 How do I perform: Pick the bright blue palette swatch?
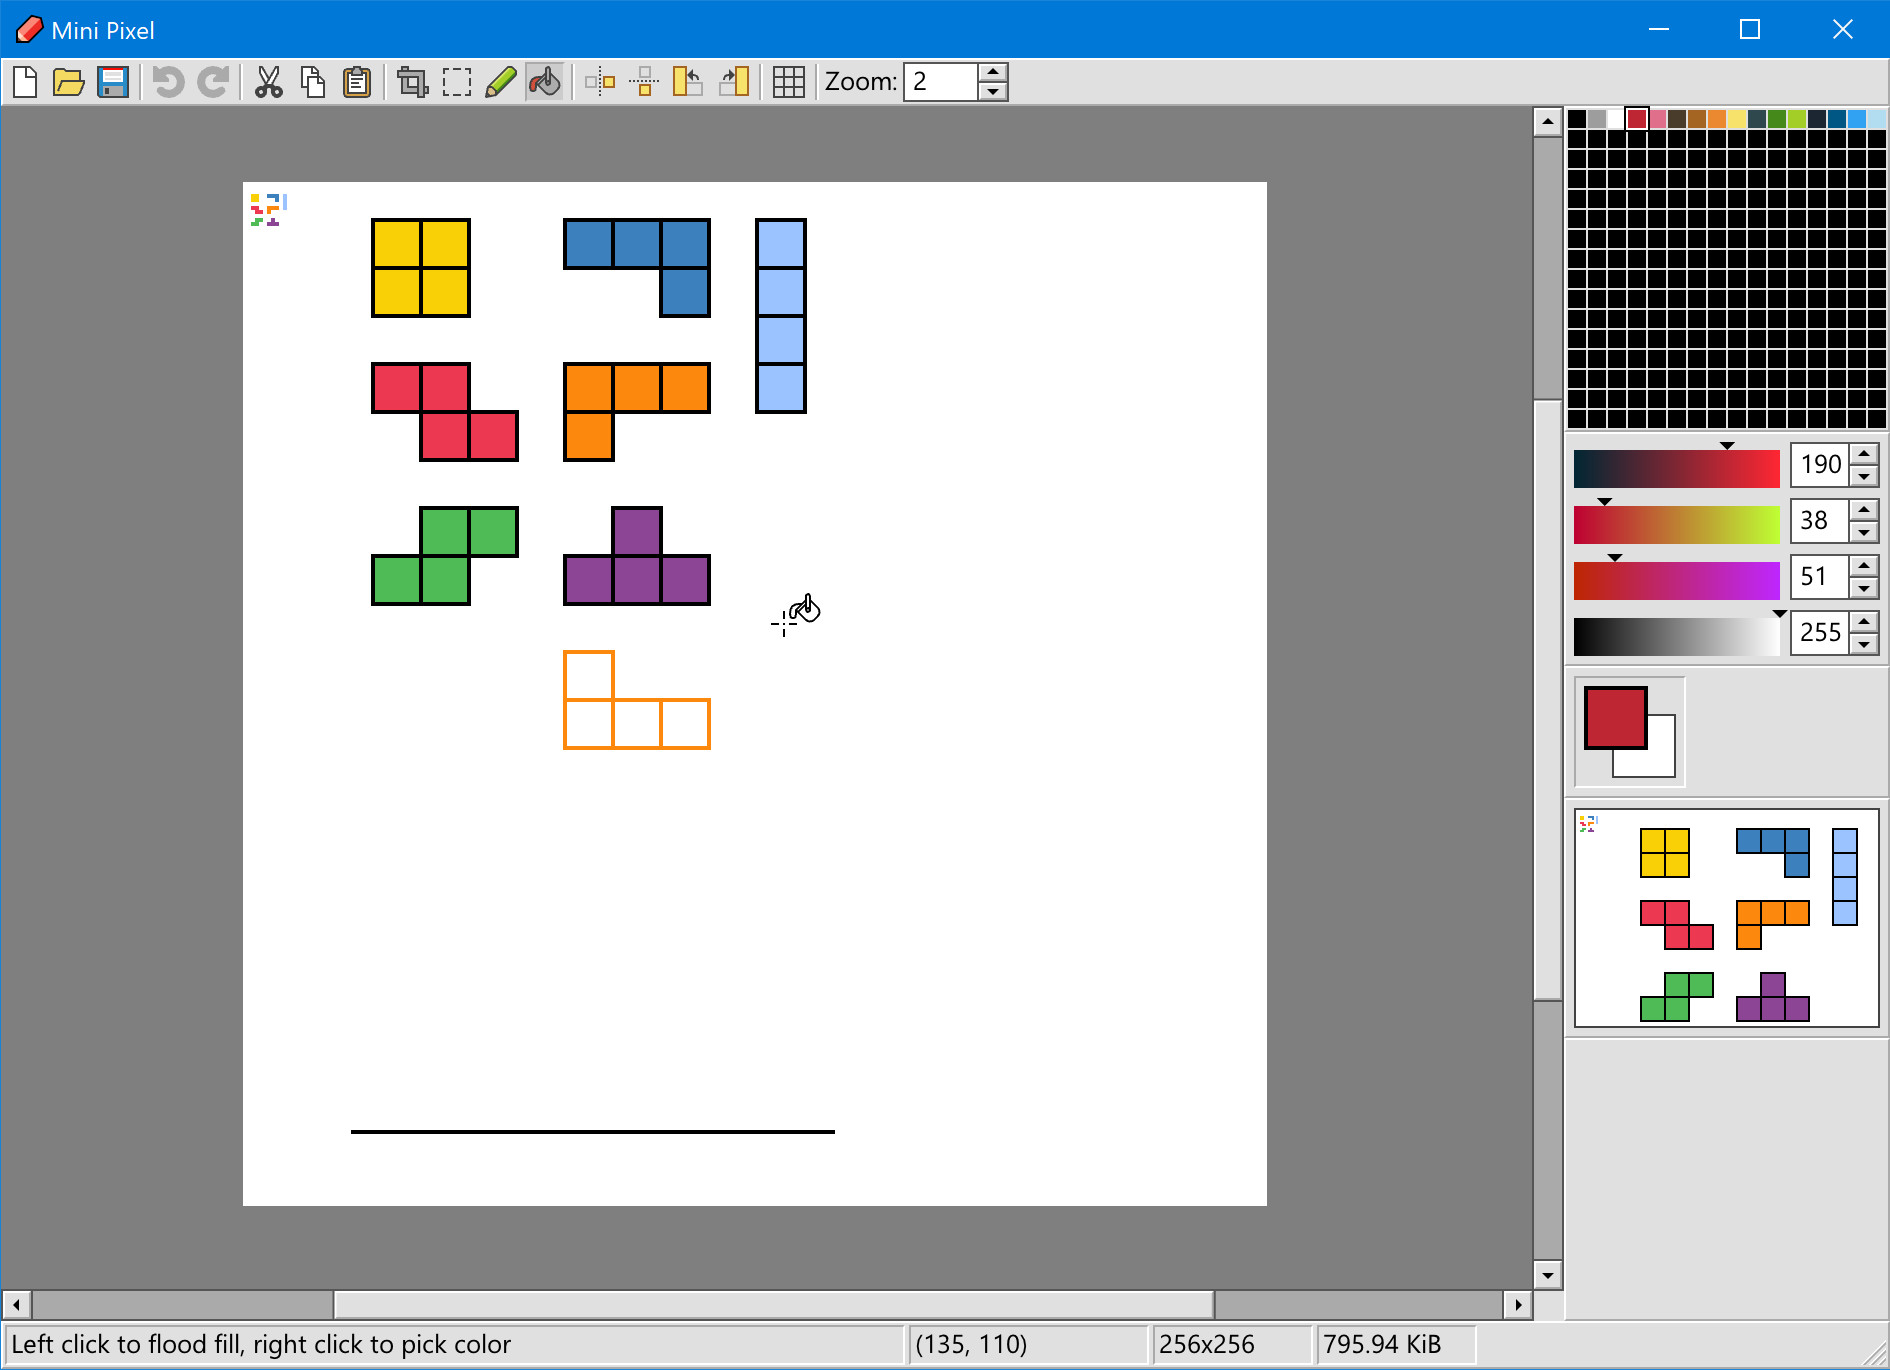pos(1857,119)
